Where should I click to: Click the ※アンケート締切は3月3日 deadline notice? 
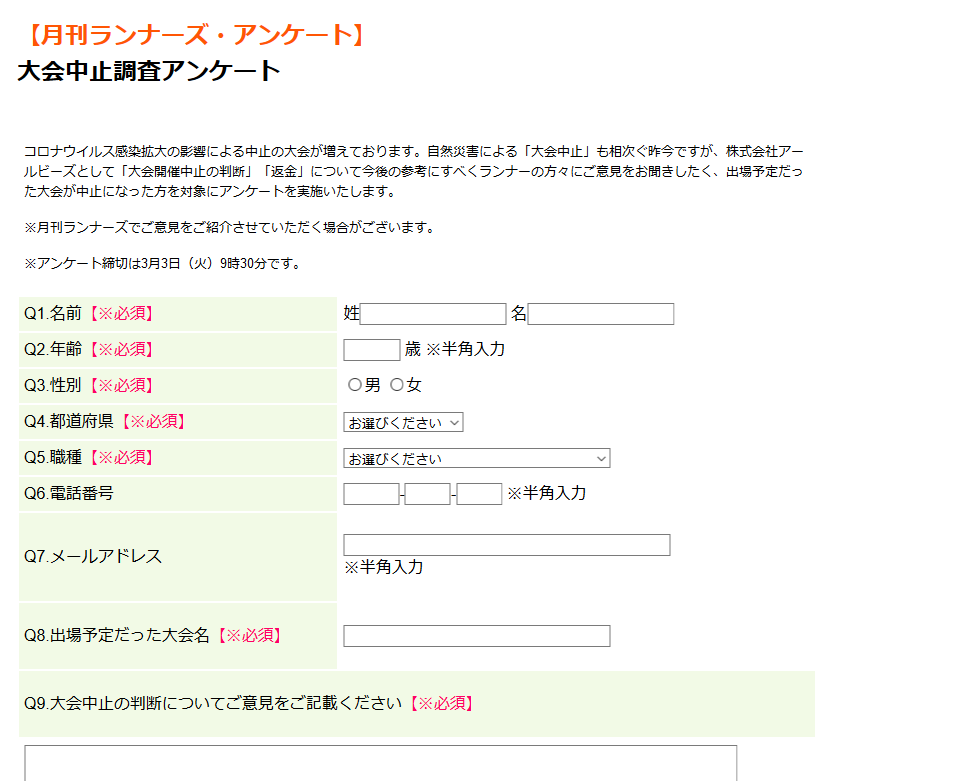164,263
